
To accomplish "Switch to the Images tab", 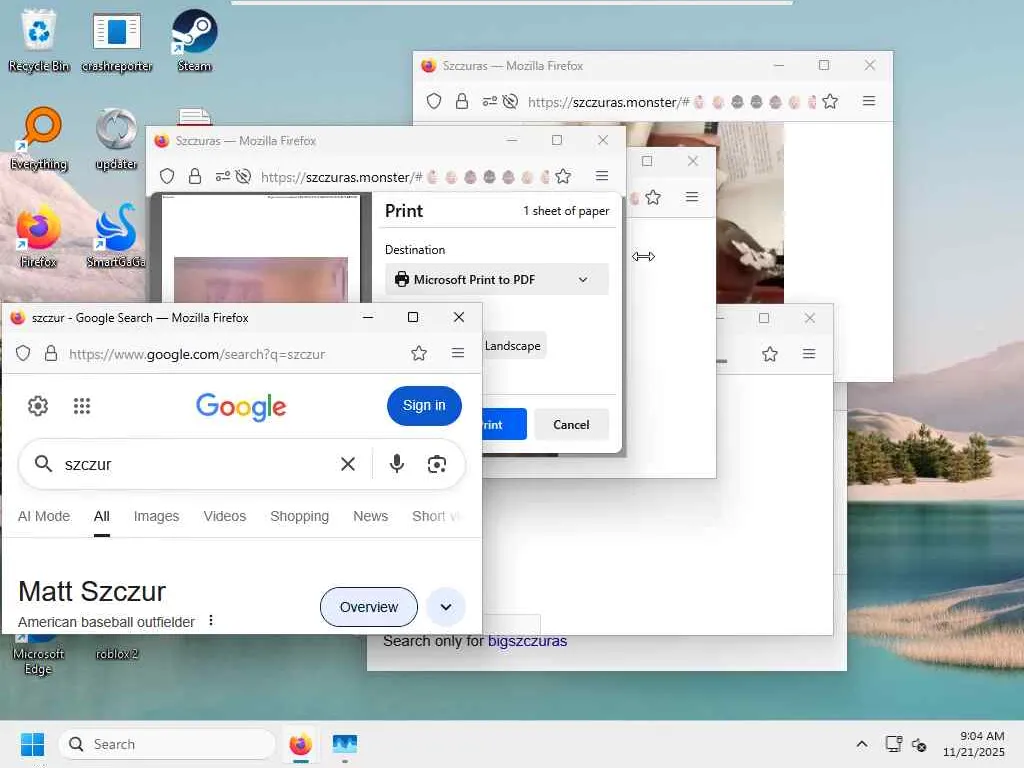I will coord(156,516).
